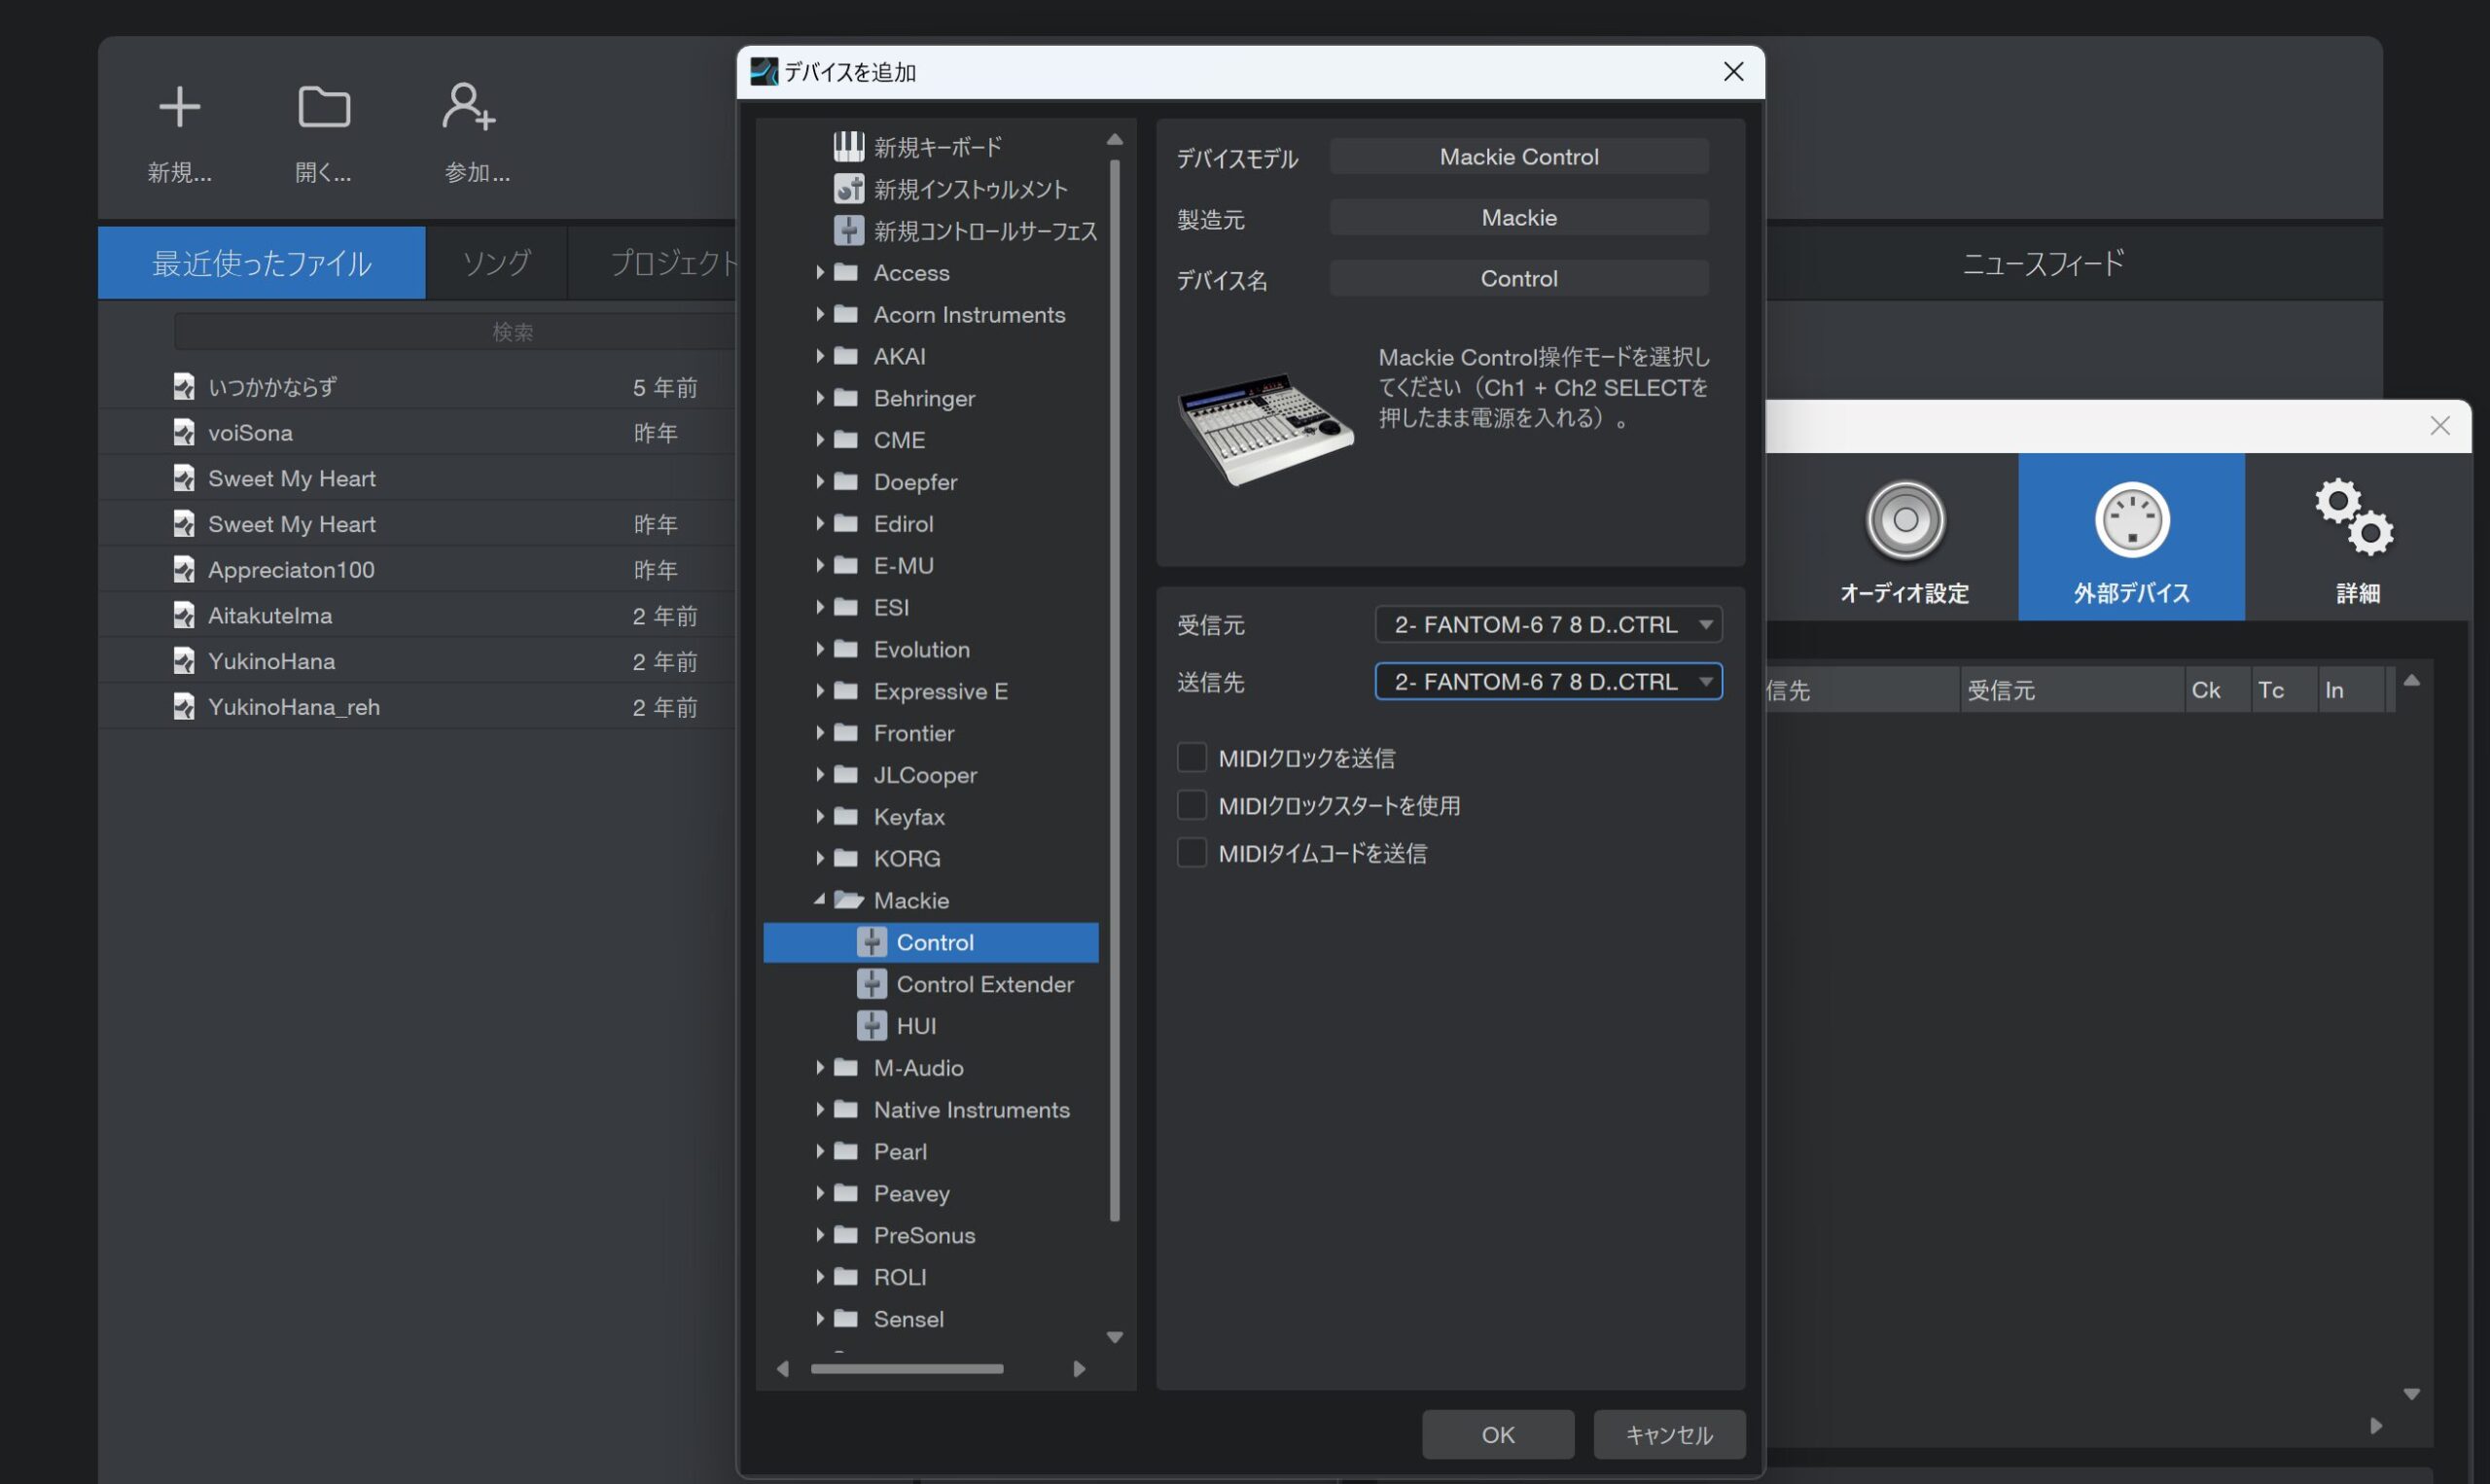Image resolution: width=2490 pixels, height=1484 pixels.
Task: Expand the Behringer folder
Action: click(820, 398)
